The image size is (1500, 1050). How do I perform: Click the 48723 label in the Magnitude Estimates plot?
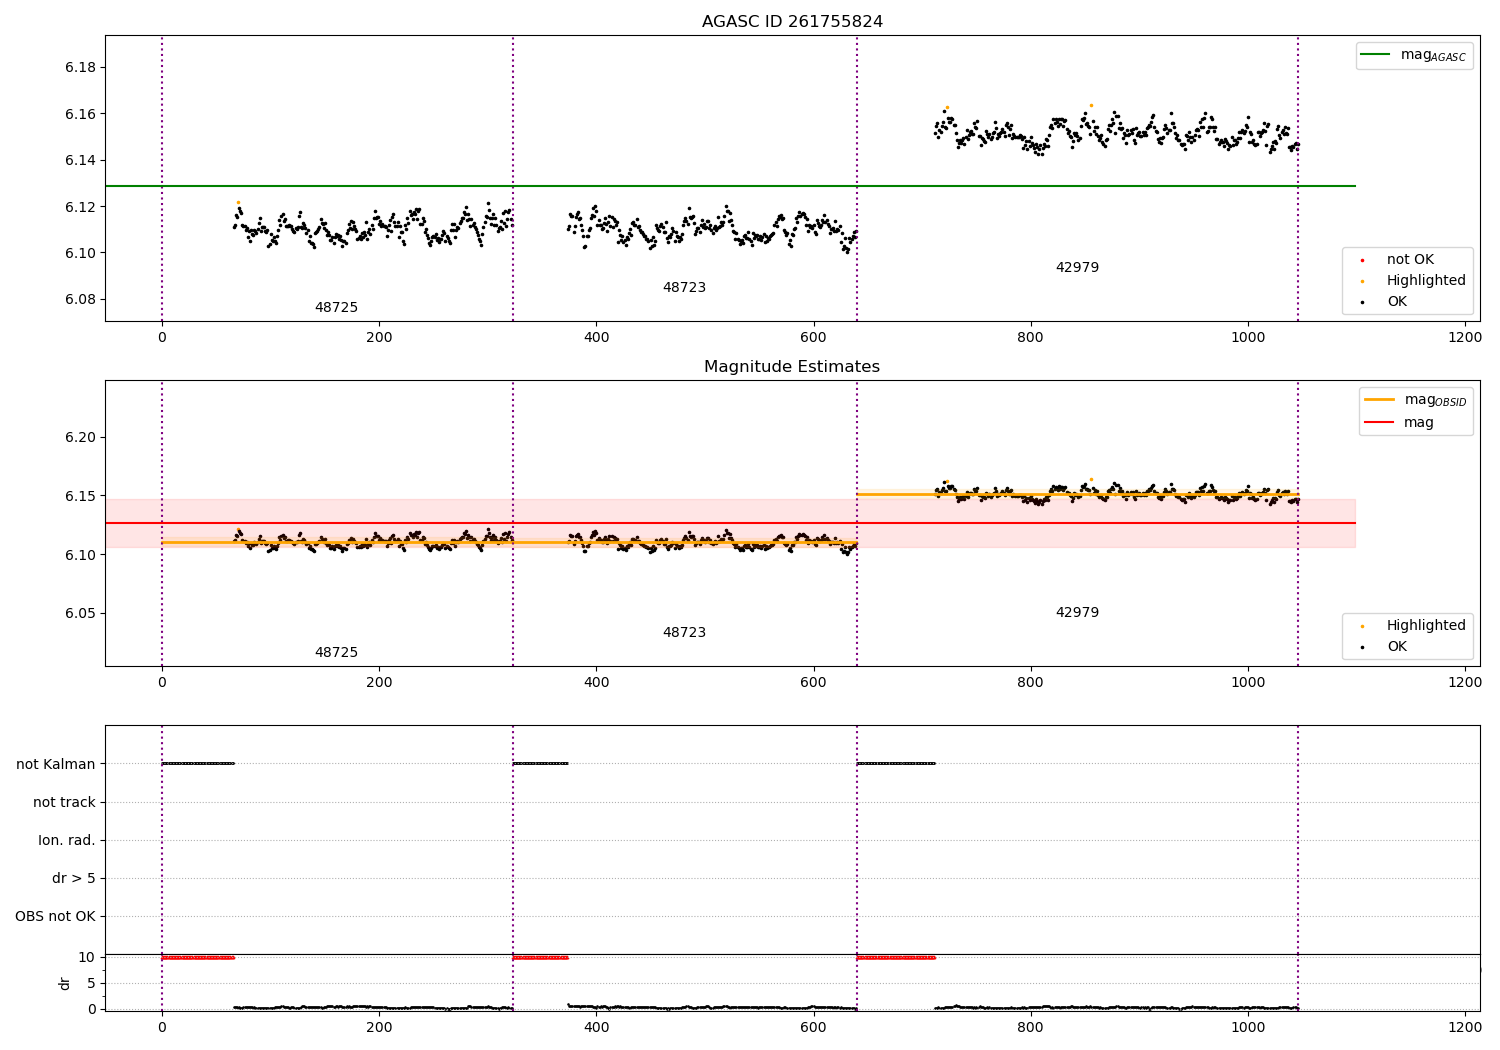[684, 633]
